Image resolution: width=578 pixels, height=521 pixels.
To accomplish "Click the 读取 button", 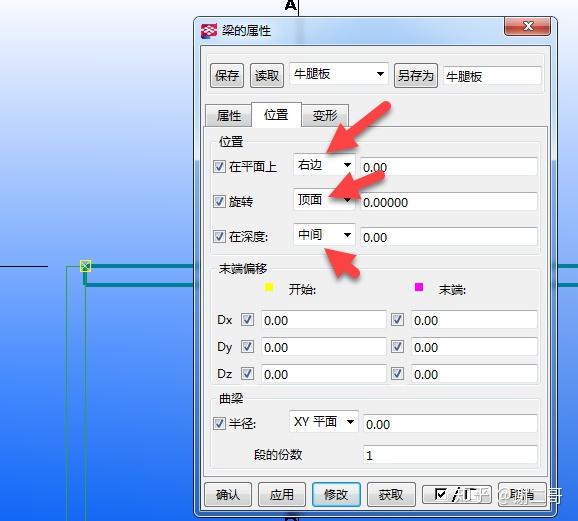I will (x=267, y=76).
